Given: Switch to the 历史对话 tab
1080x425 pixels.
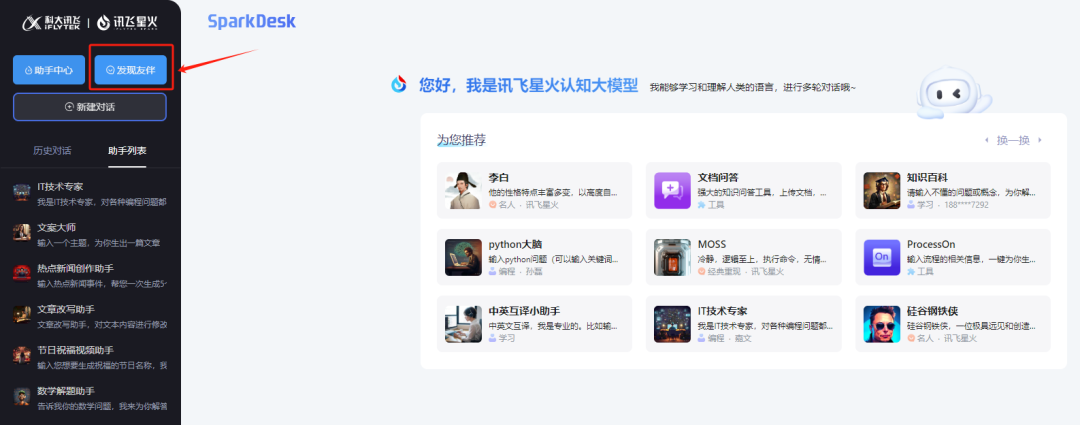Looking at the screenshot, I should [x=52, y=150].
